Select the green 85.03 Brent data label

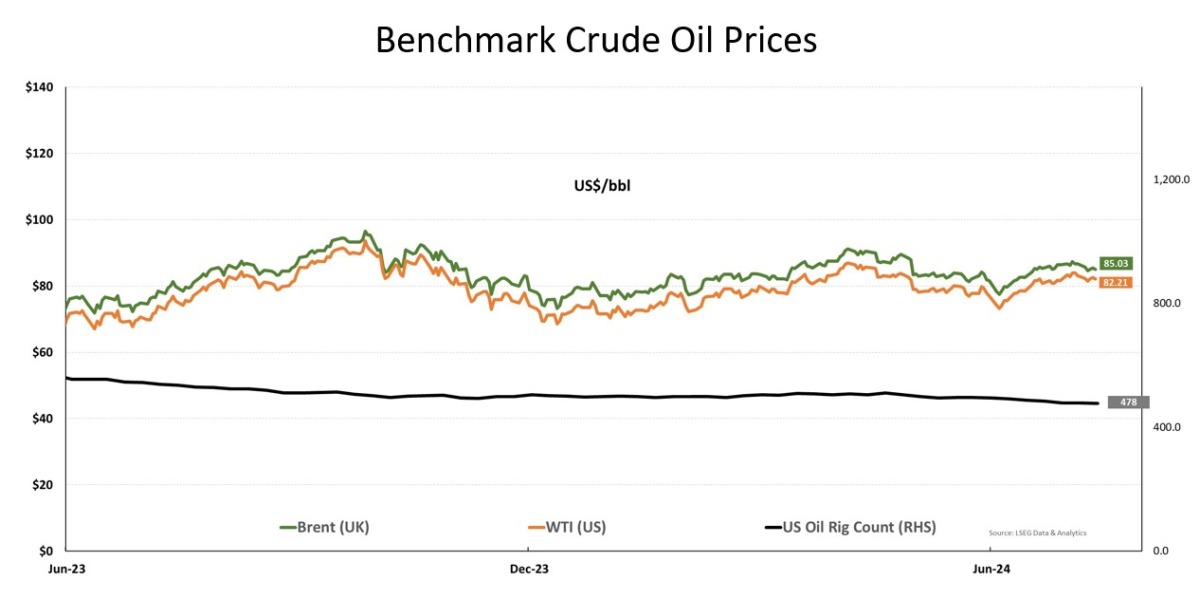click(x=1116, y=263)
